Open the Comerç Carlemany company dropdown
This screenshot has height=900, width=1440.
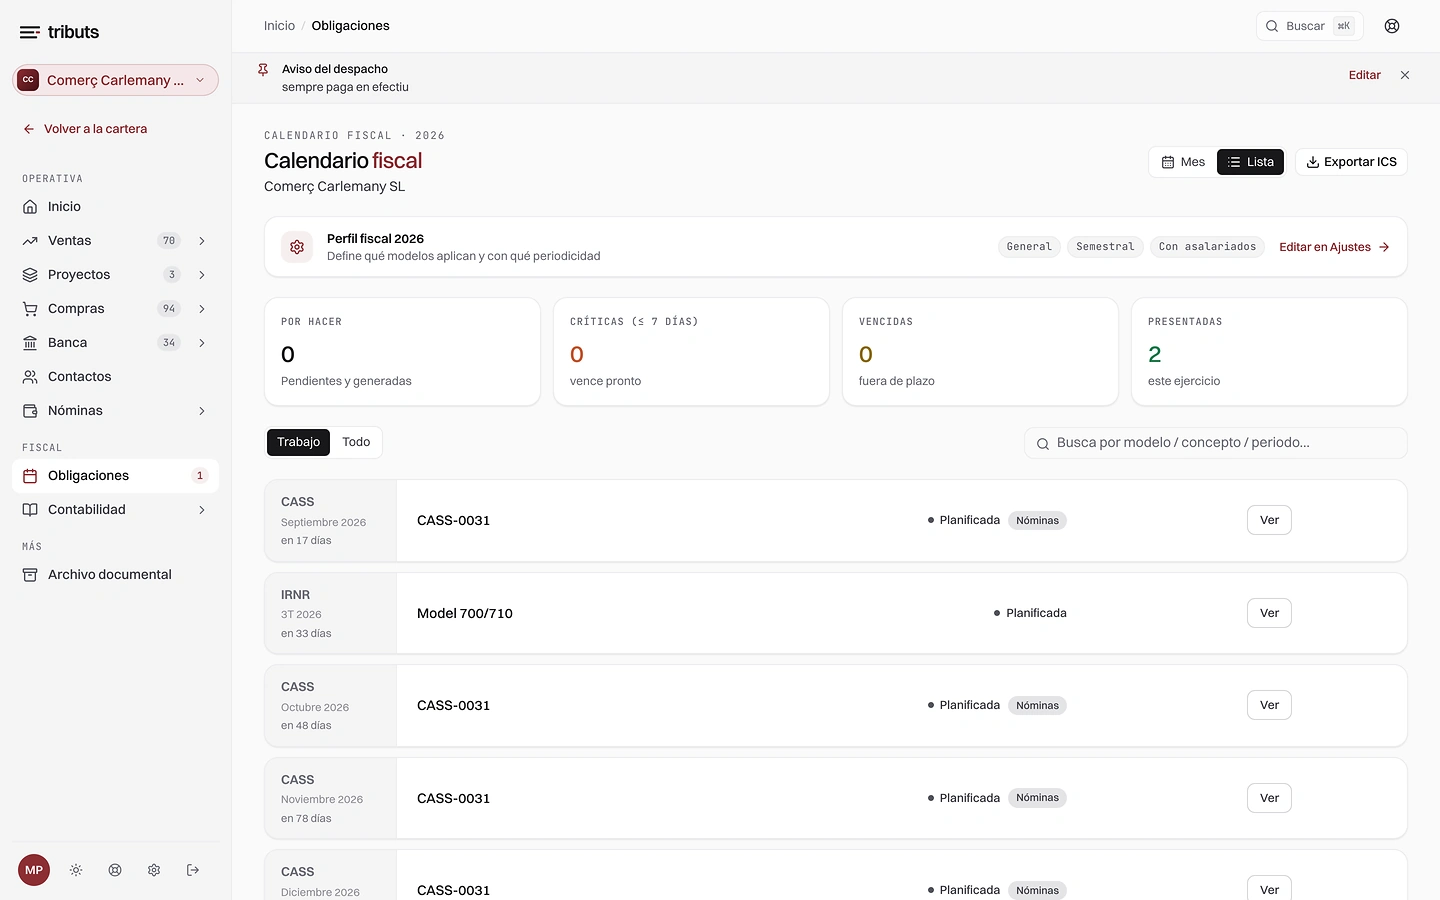115,80
